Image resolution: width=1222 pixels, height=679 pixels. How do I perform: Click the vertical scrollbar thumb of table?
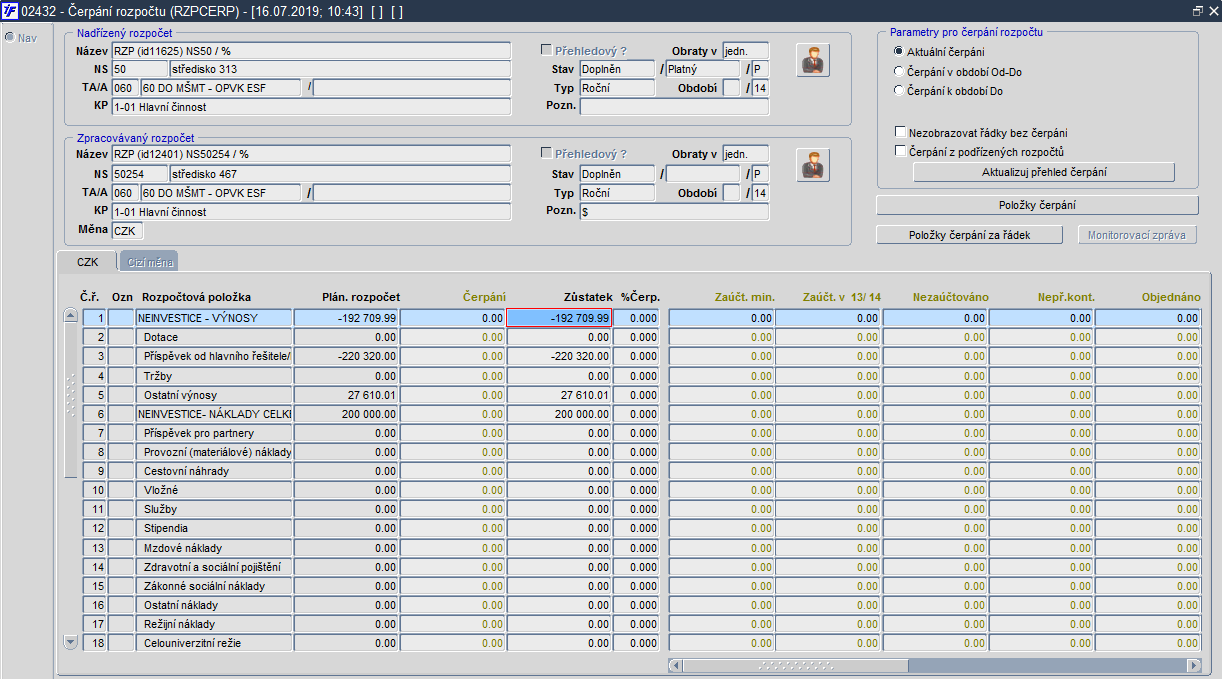pos(70,400)
